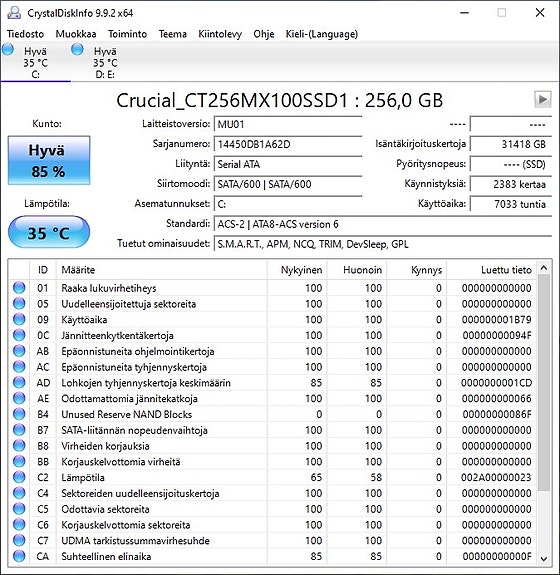
Task: Open the Teema menu
Action: 172,34
